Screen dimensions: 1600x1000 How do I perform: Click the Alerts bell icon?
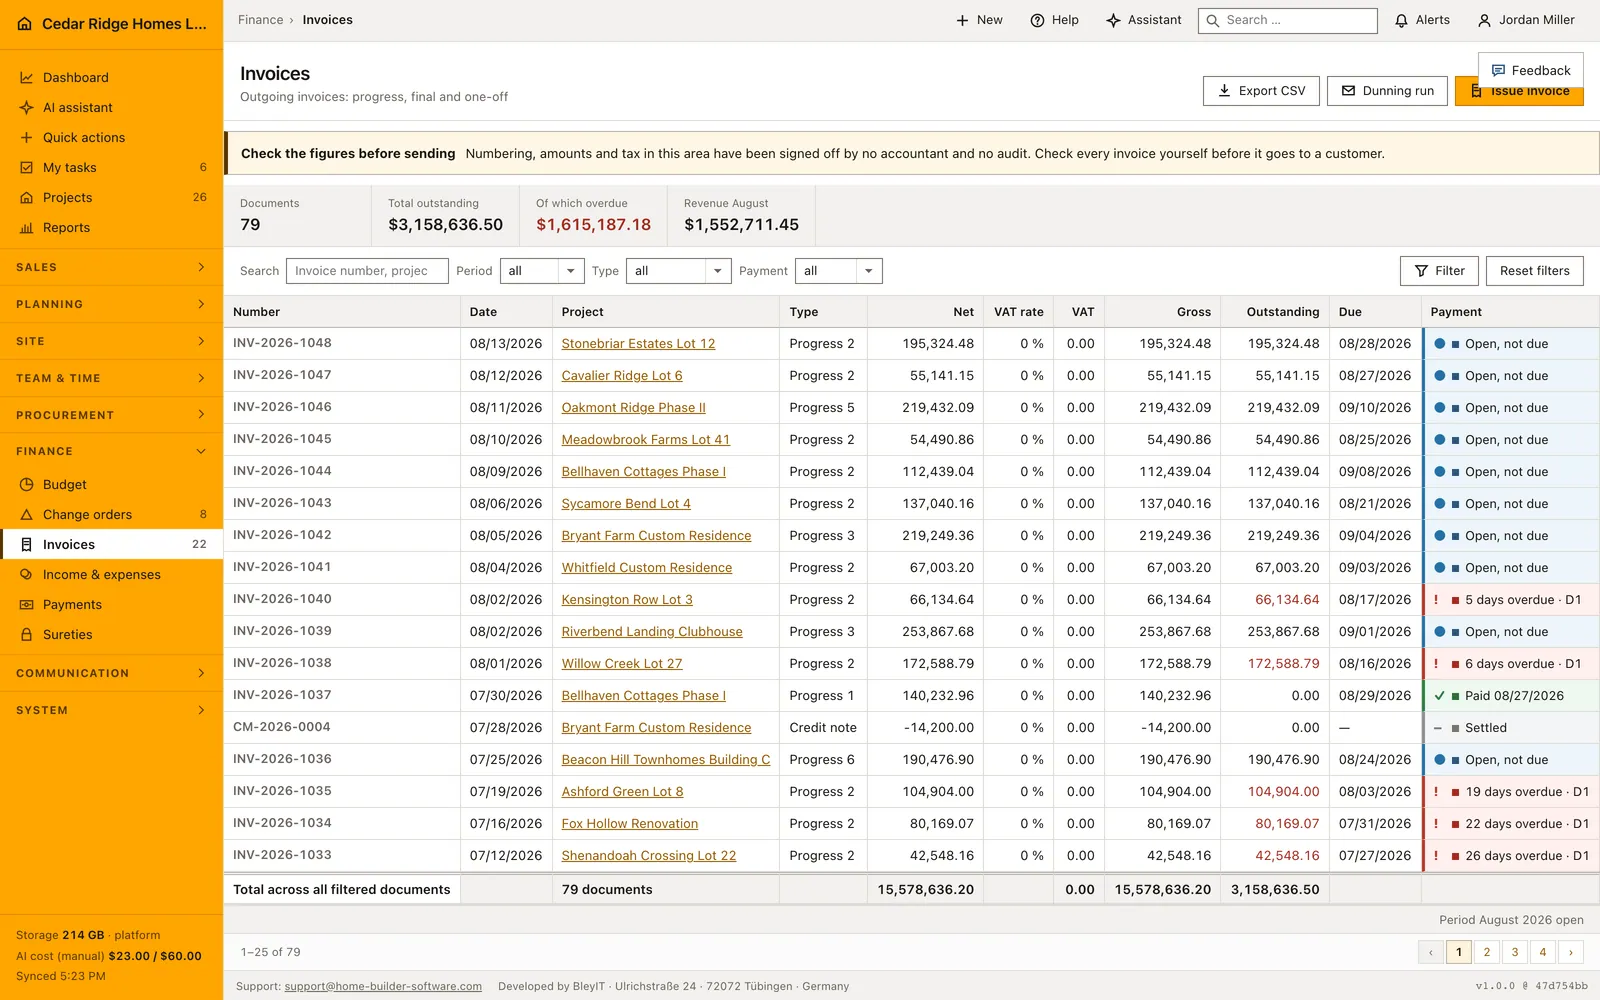coord(1402,20)
